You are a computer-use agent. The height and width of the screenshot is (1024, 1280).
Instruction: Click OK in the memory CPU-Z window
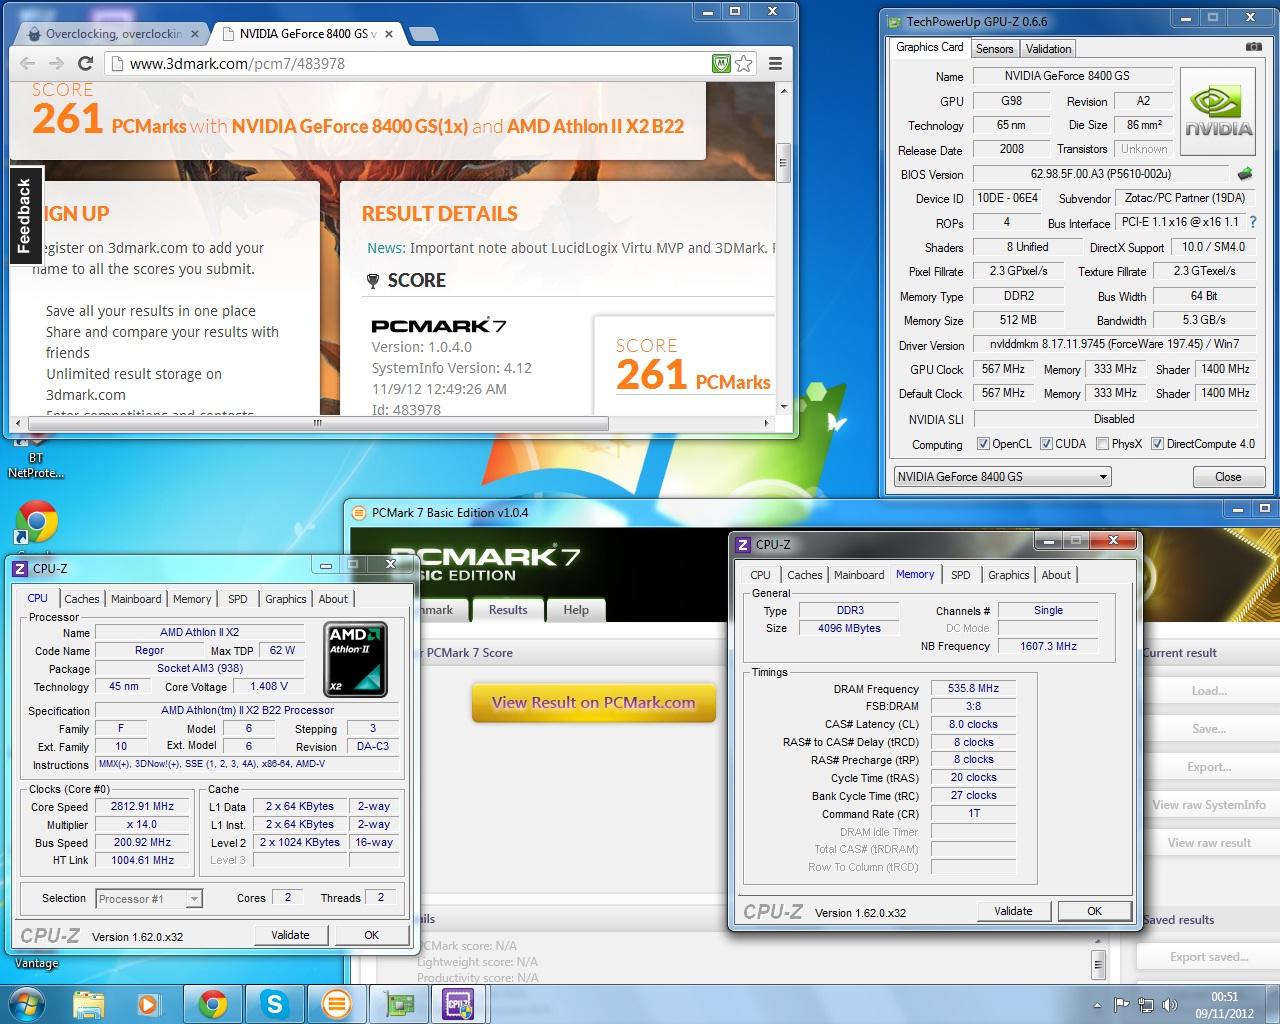point(1094,911)
